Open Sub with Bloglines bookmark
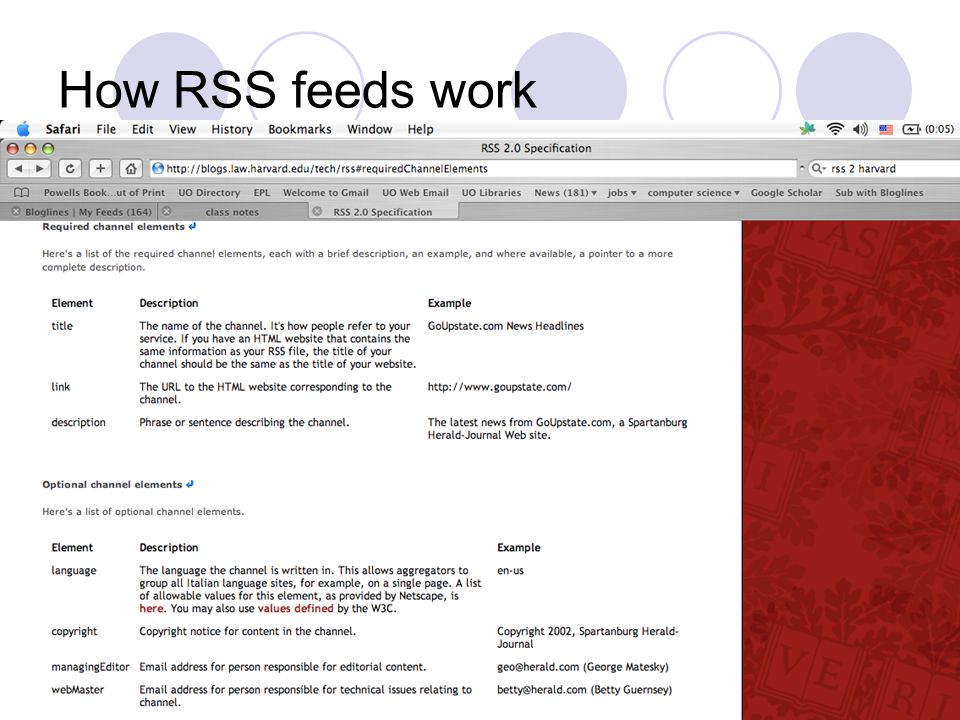The width and height of the screenshot is (960, 720). (x=879, y=193)
